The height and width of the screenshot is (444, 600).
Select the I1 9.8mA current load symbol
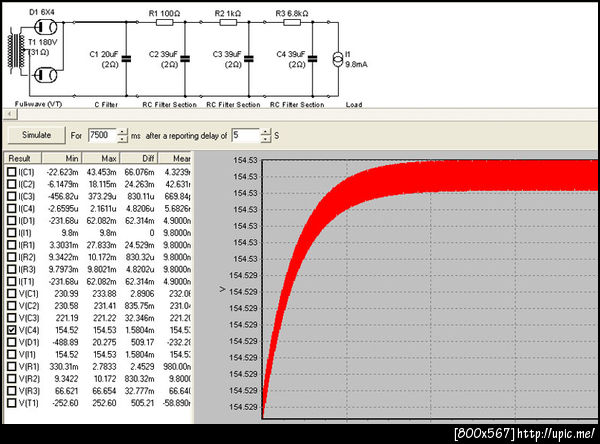338,59
